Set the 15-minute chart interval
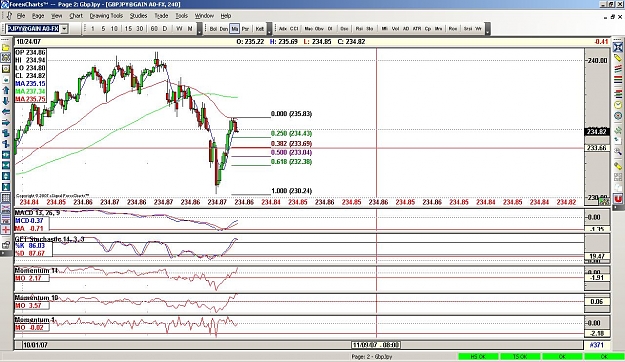The image size is (625, 362). pyautogui.click(x=128, y=29)
